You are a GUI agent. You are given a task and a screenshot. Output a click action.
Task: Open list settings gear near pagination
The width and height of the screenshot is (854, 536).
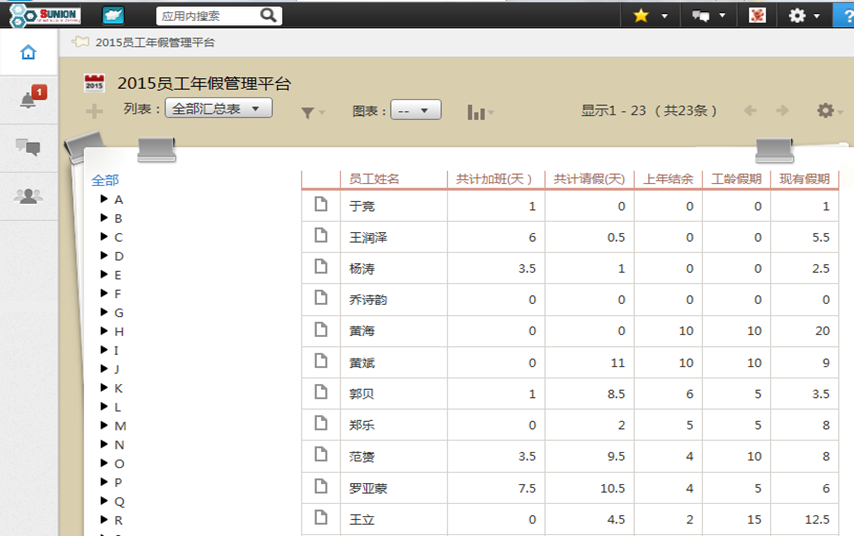point(826,111)
